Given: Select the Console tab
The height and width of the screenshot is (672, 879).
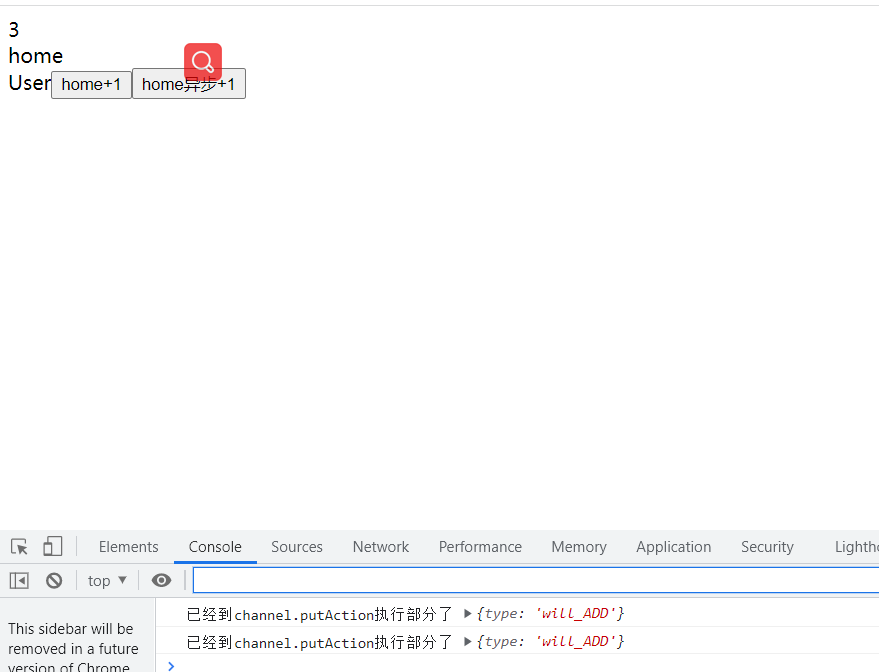Looking at the screenshot, I should pyautogui.click(x=215, y=546).
